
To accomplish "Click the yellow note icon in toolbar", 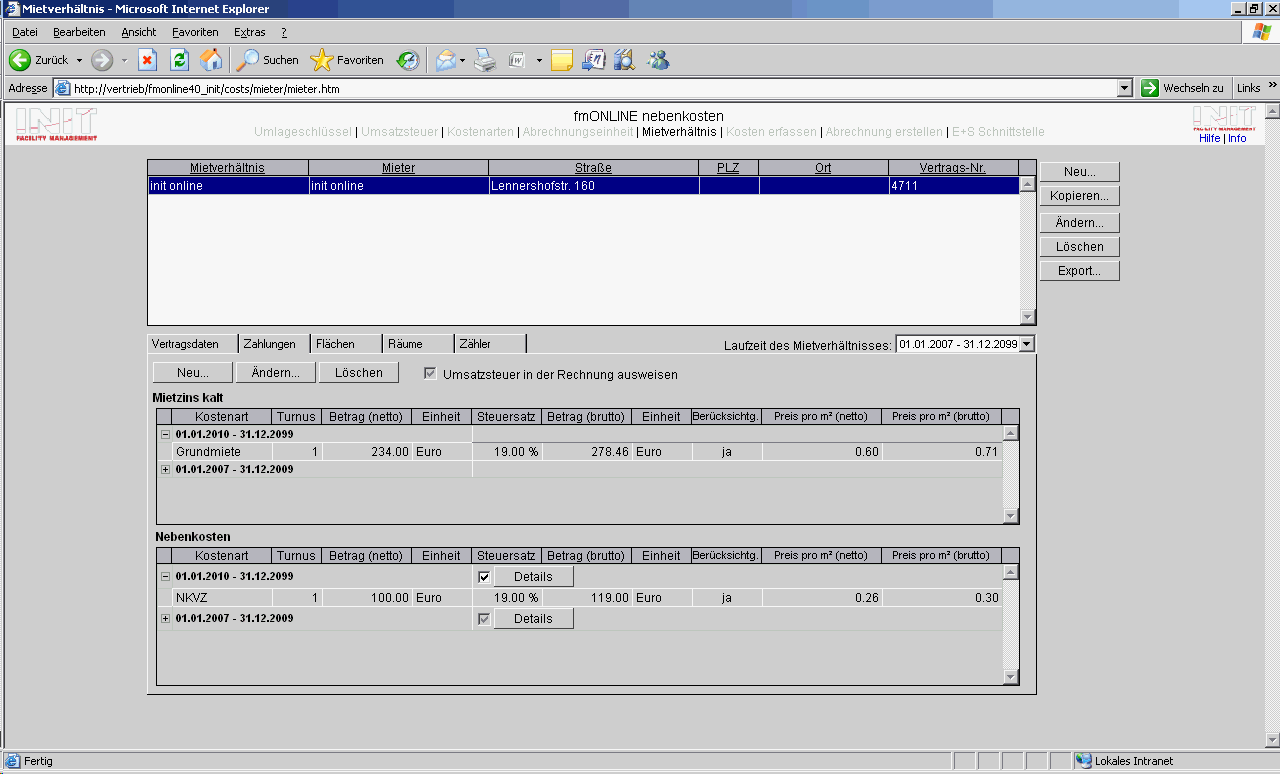I will pos(562,60).
